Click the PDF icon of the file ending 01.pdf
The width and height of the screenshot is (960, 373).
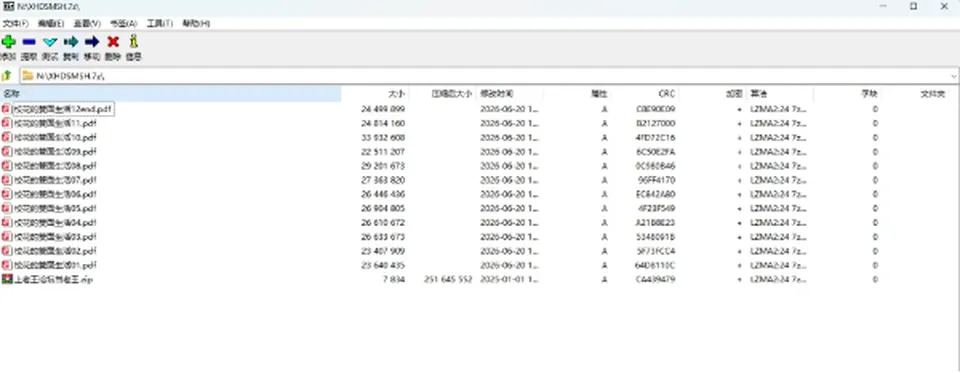click(7, 265)
